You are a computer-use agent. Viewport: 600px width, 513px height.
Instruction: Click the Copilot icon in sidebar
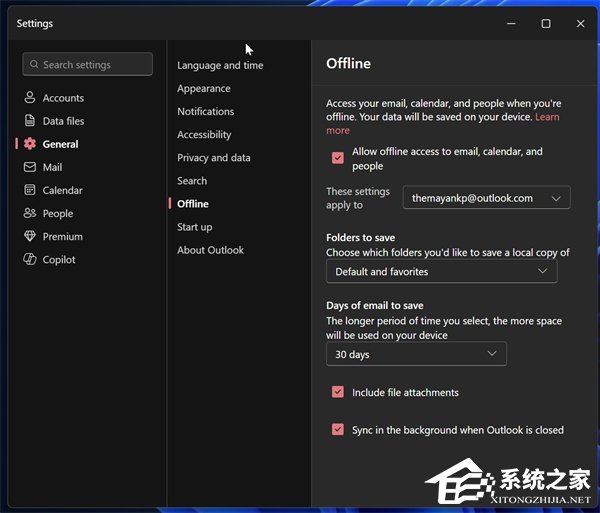tap(30, 259)
